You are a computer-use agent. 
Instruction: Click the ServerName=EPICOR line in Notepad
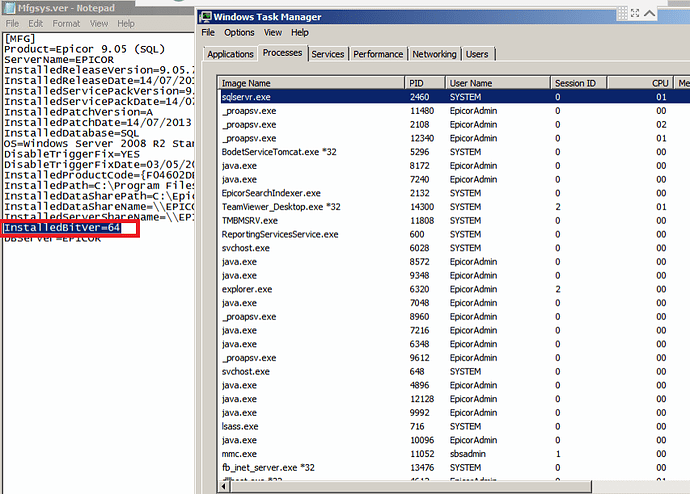[x=59, y=60]
